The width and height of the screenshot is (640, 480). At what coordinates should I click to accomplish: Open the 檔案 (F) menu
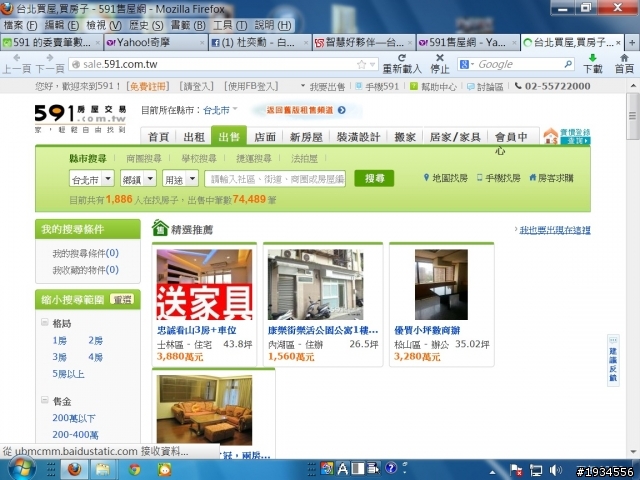tap(20, 26)
